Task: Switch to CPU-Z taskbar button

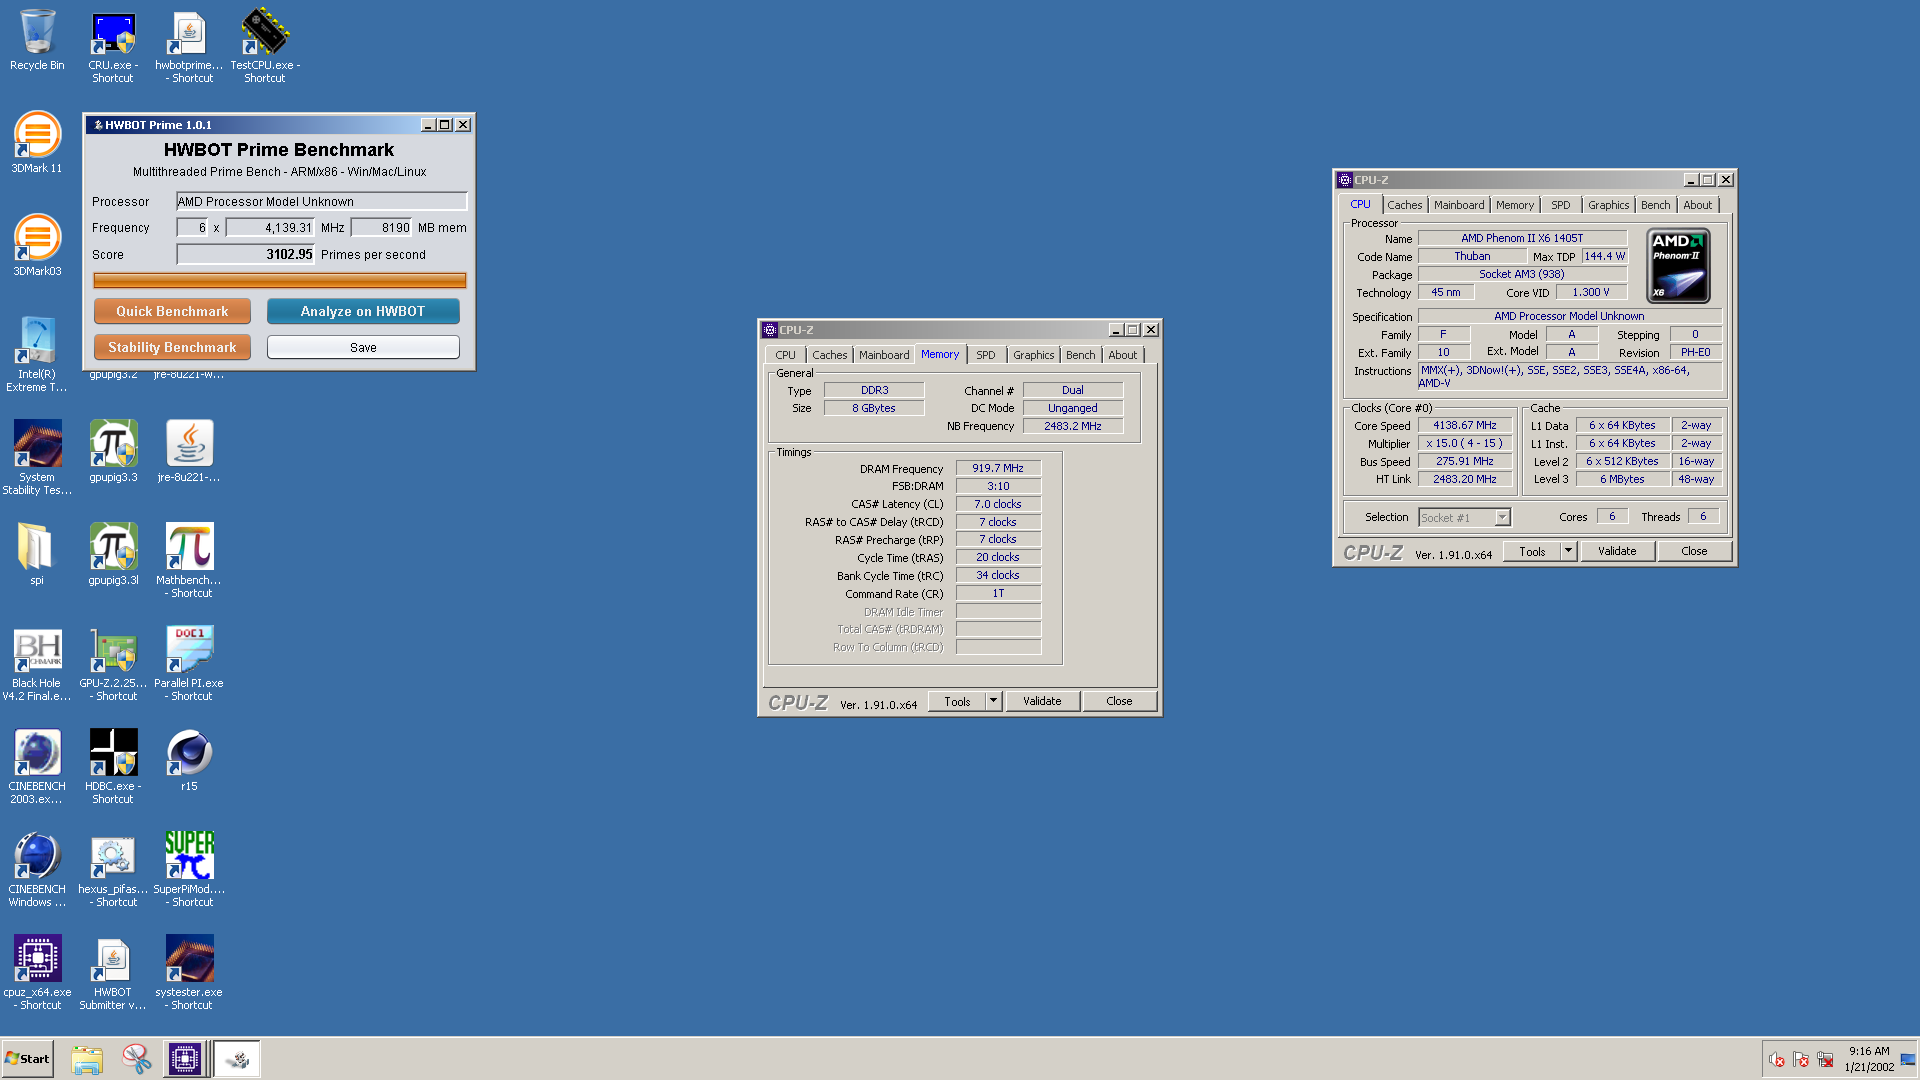Action: (x=185, y=1059)
